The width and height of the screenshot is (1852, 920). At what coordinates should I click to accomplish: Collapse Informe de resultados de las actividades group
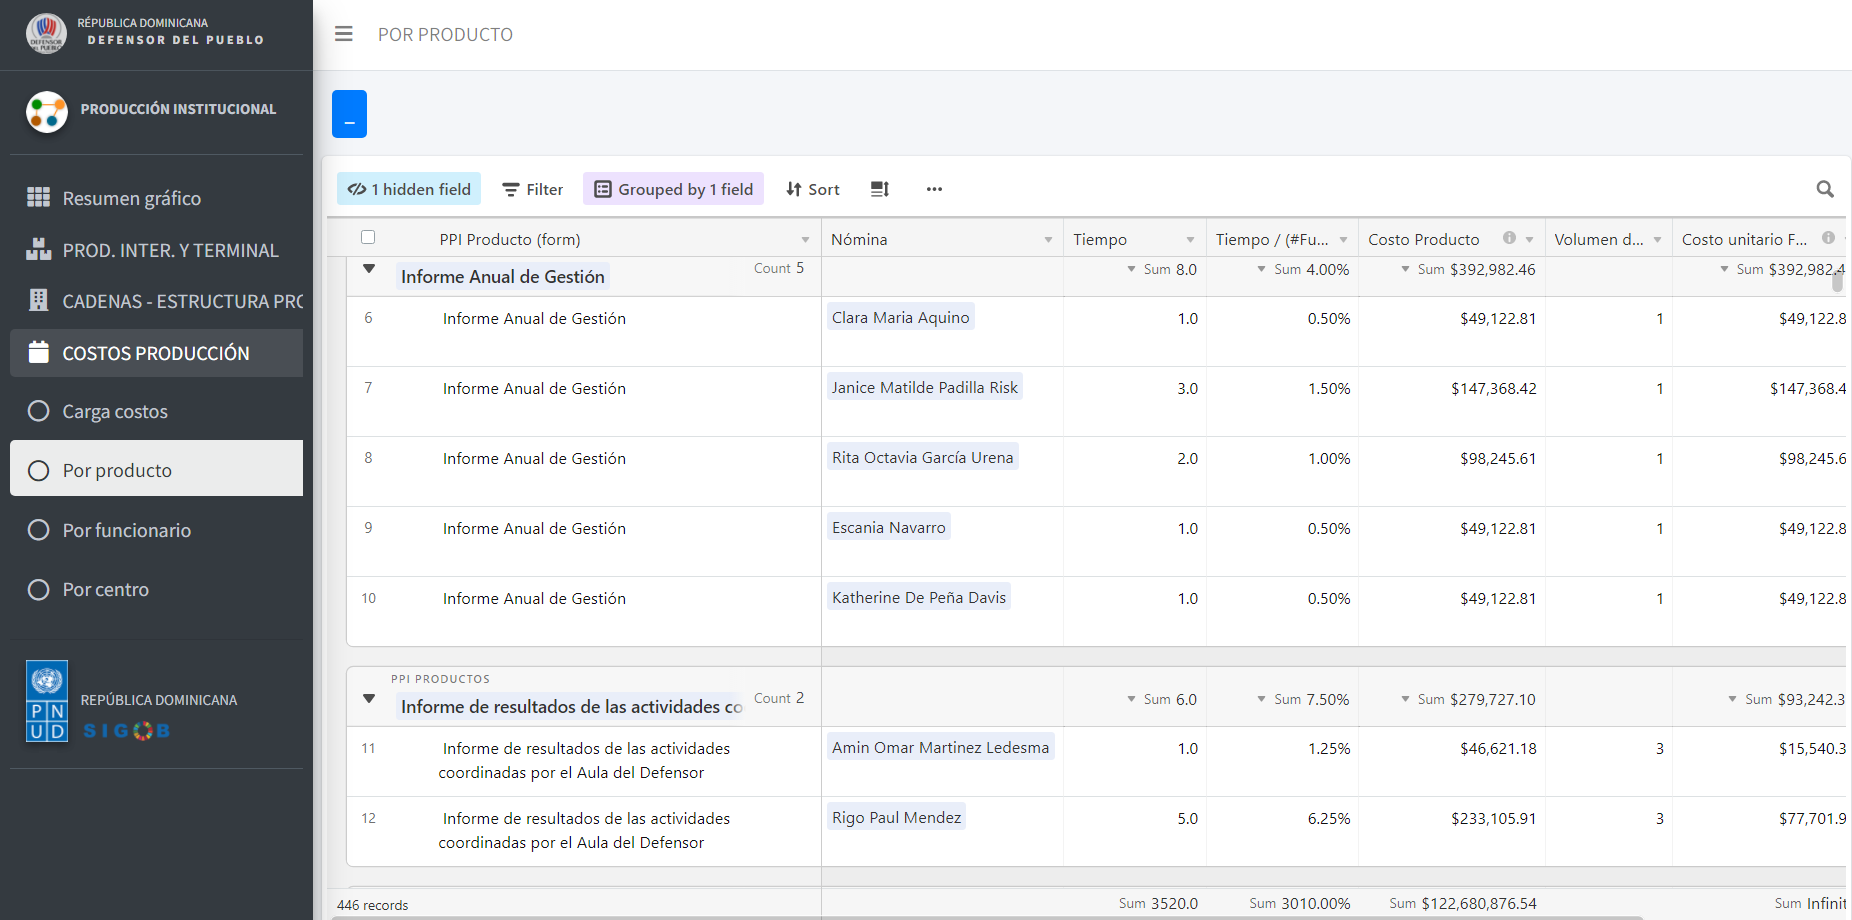[x=369, y=698]
